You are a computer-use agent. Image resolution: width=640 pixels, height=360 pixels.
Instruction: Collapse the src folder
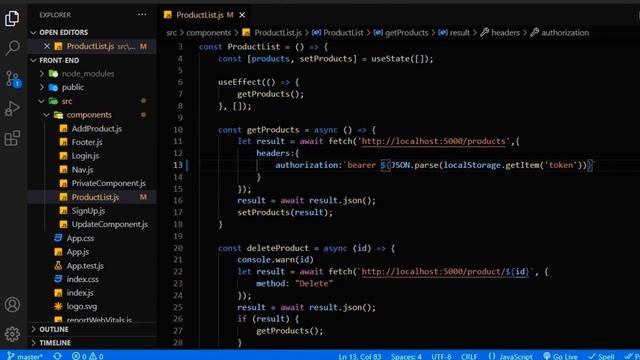67,101
